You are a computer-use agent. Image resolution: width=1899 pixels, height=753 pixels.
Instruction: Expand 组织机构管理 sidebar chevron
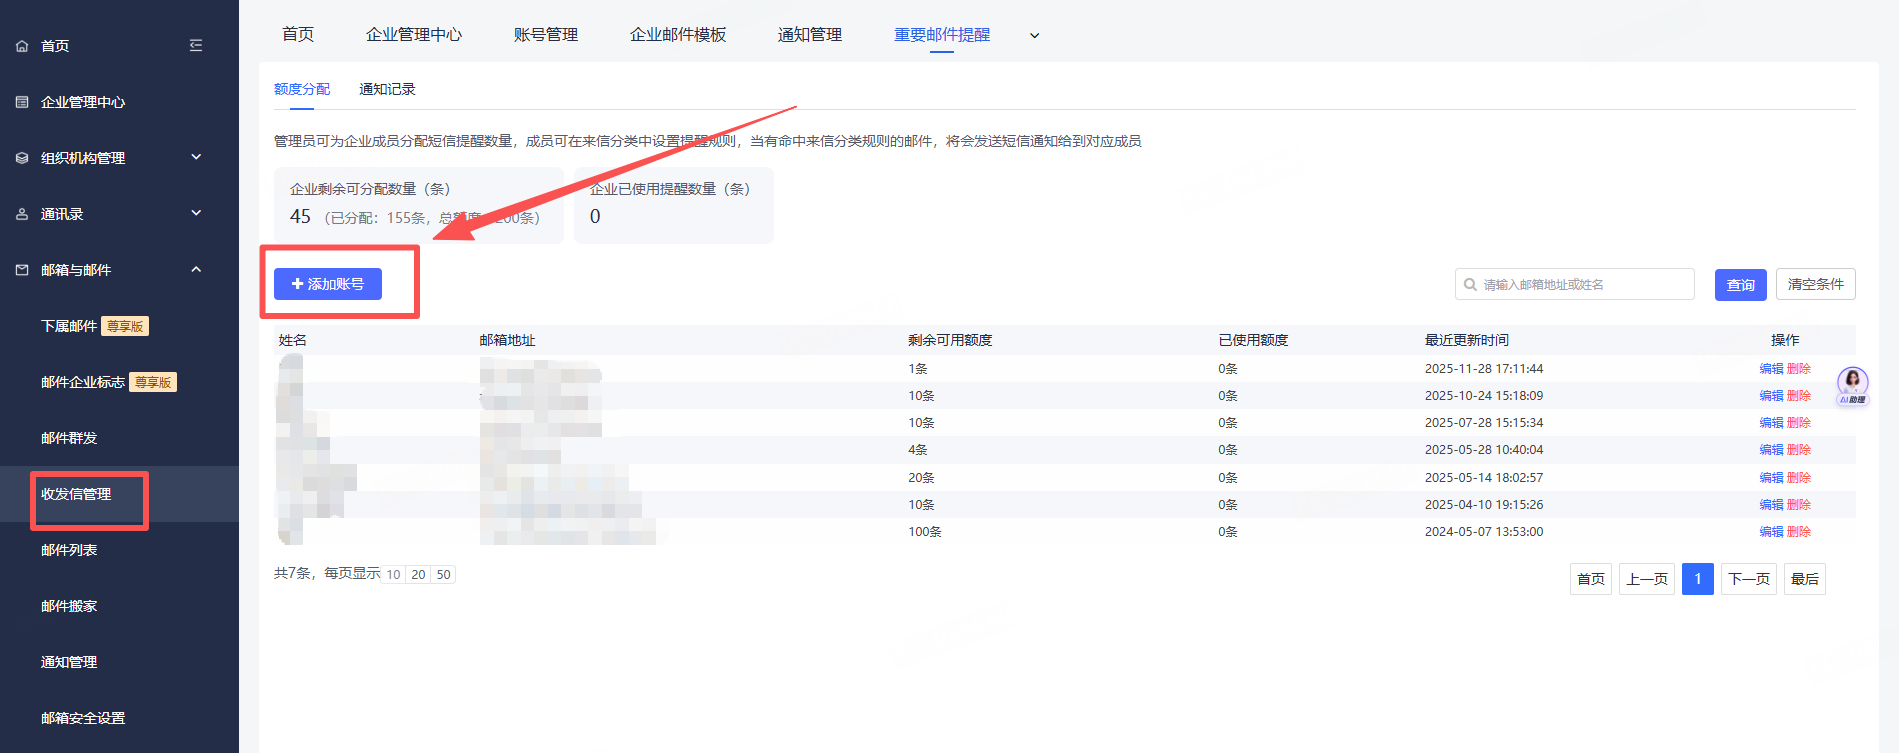pyautogui.click(x=196, y=157)
